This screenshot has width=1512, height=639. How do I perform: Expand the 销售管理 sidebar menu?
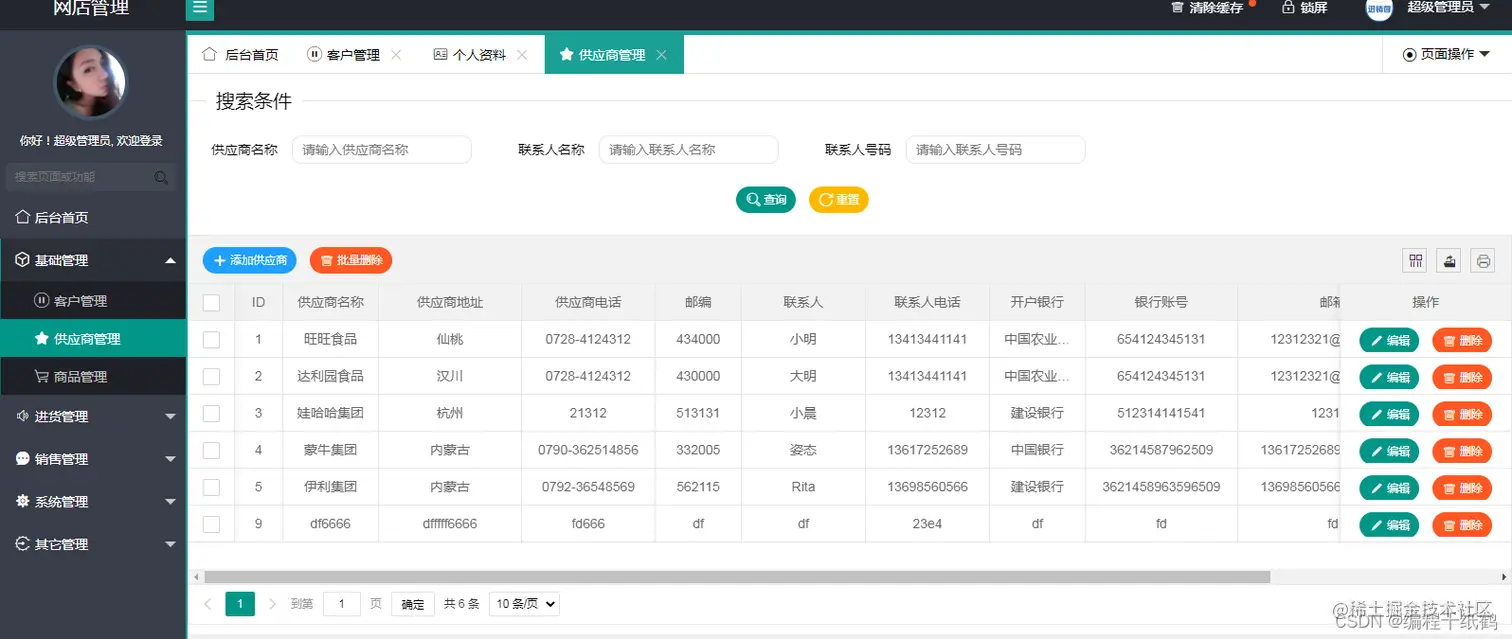[93, 459]
